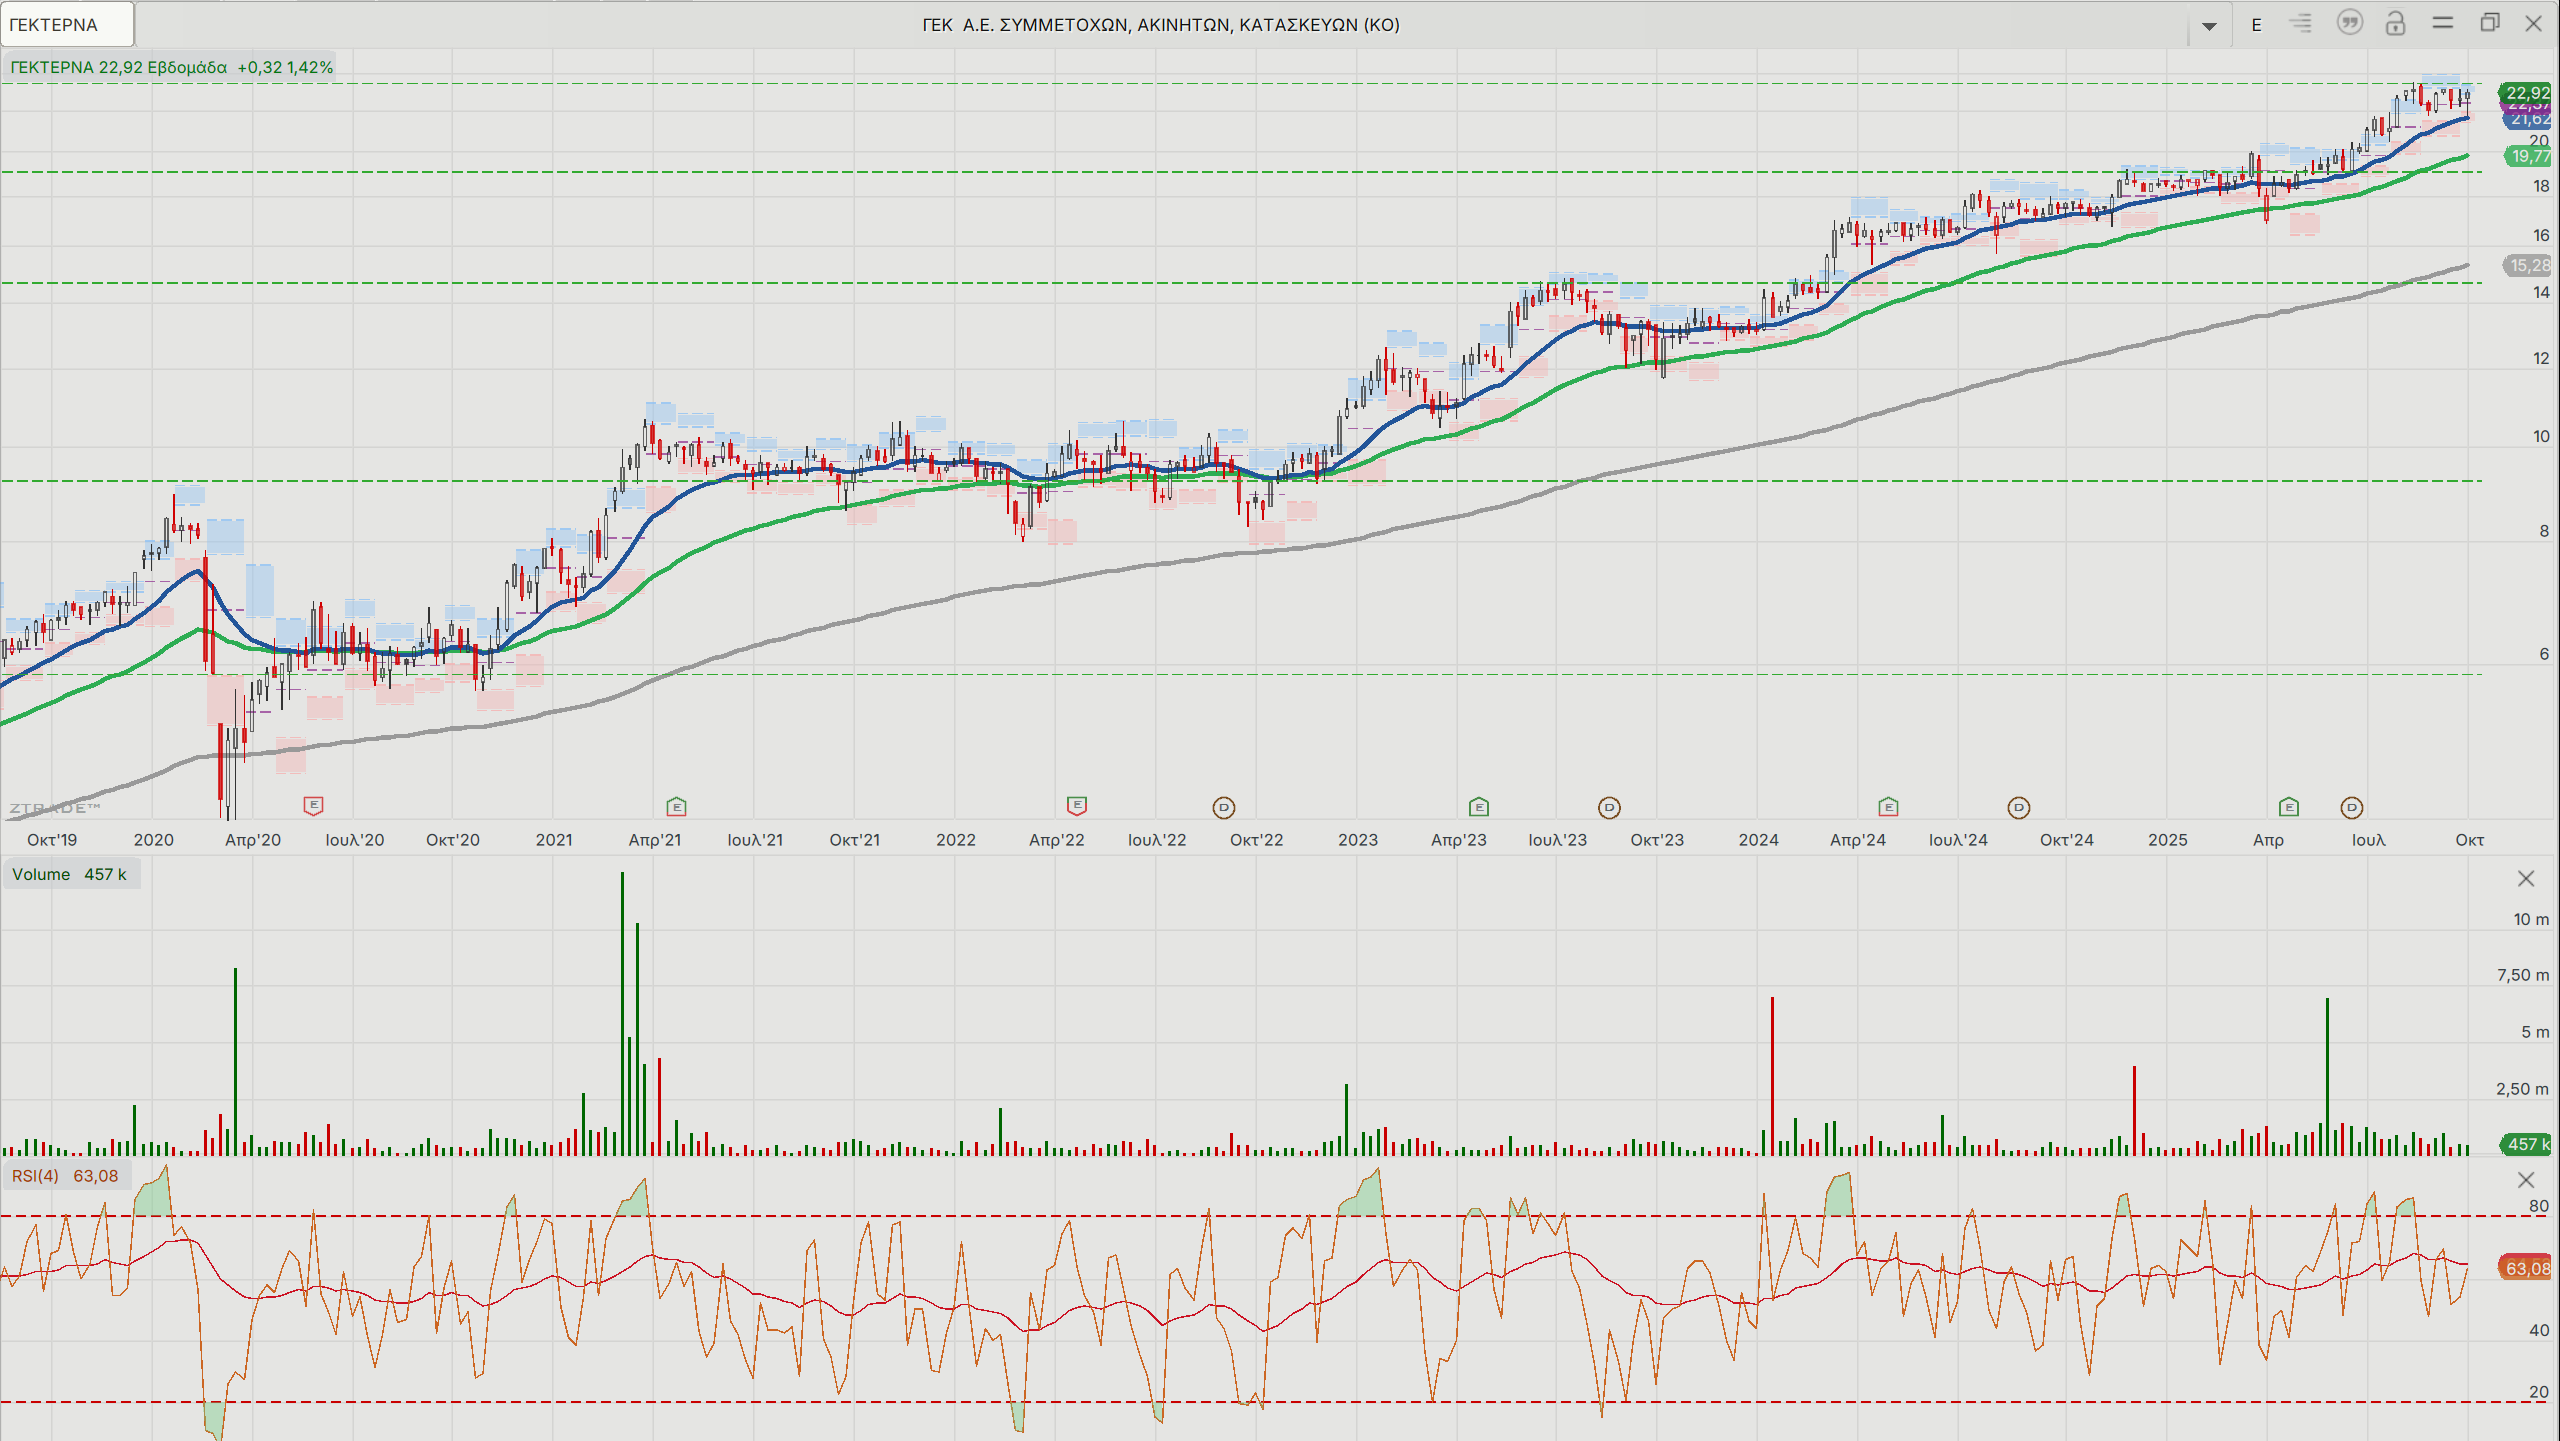This screenshot has height=1441, width=2560.
Task: Click the red 'E' marker near Ιουλ'20
Action: click(313, 805)
